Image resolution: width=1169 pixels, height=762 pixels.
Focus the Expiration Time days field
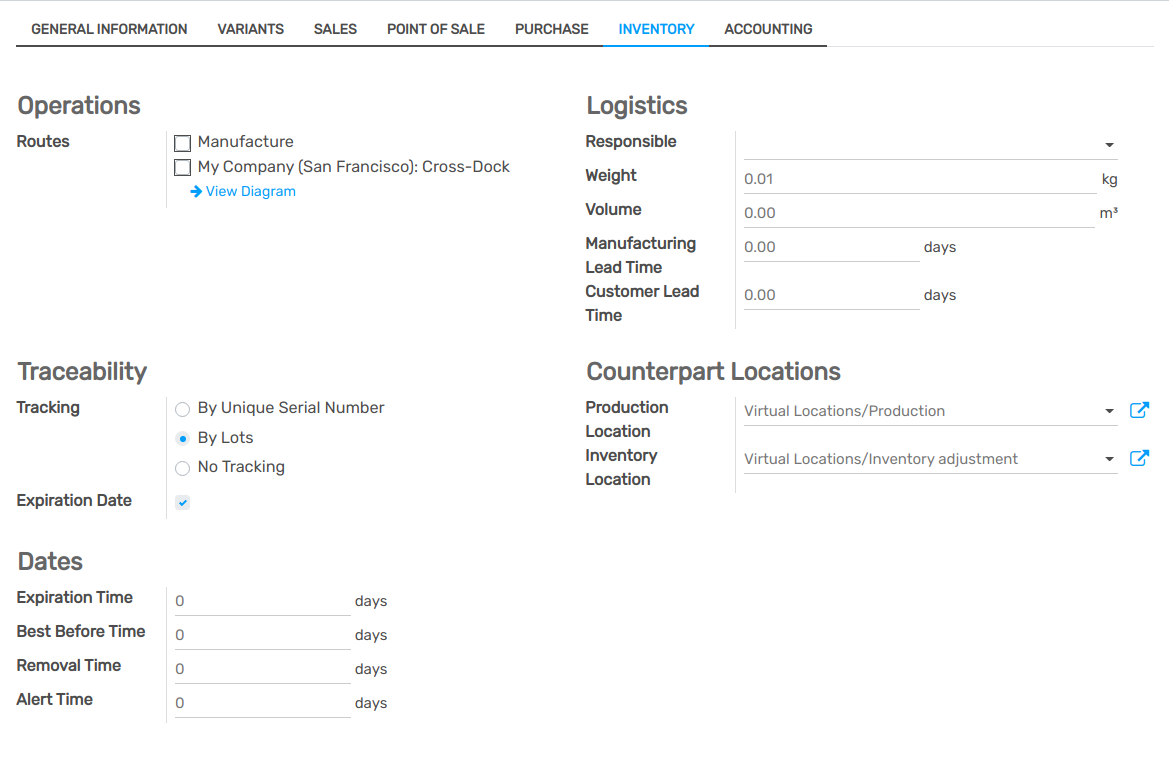(262, 601)
